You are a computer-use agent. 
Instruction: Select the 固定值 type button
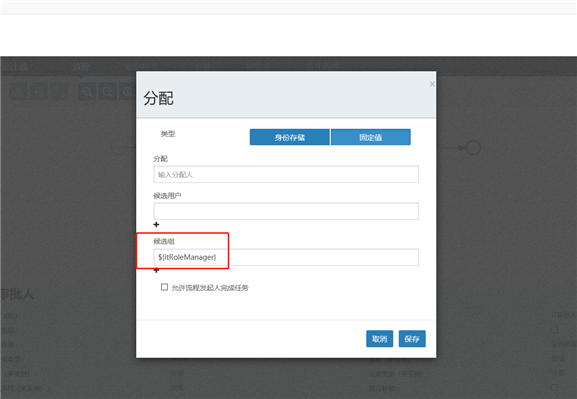point(371,137)
